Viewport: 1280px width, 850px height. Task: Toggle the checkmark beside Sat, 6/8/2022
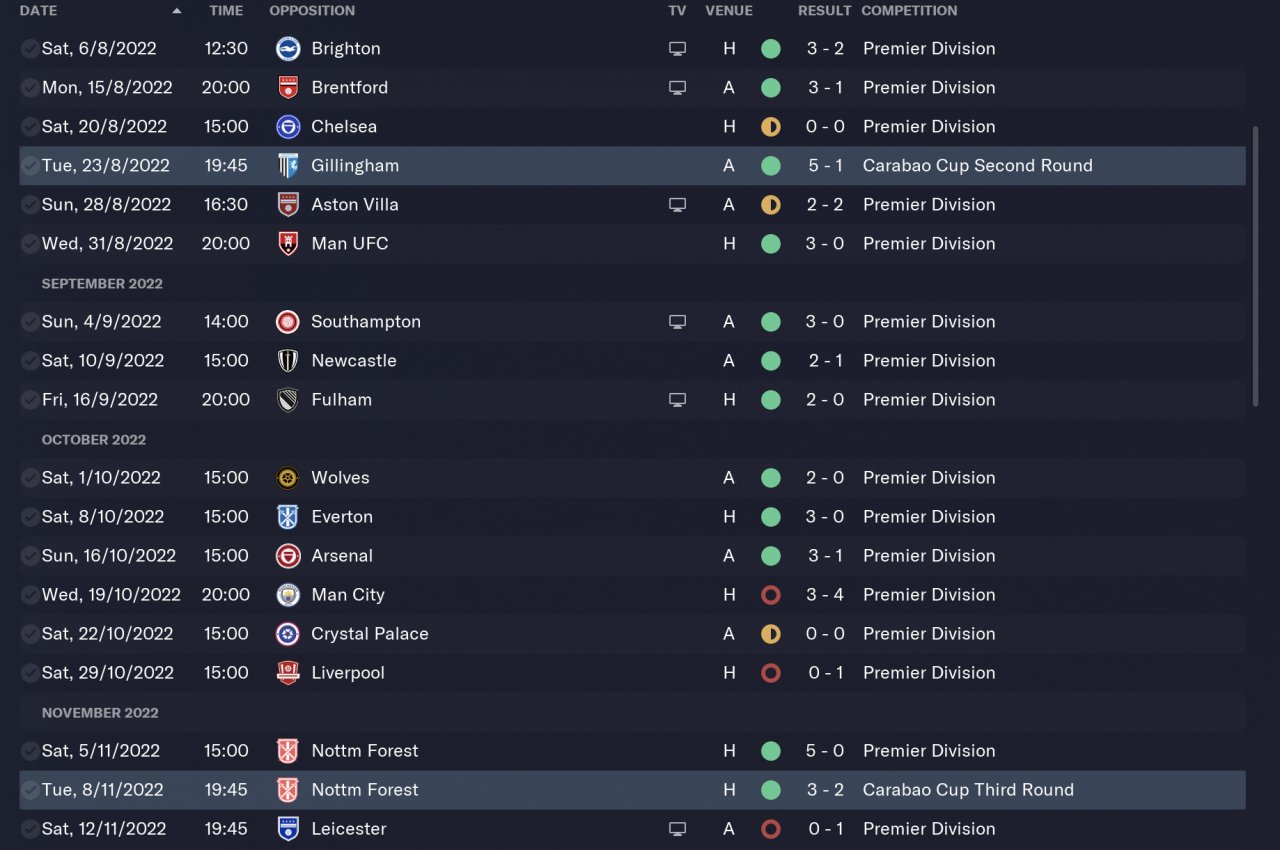30,48
